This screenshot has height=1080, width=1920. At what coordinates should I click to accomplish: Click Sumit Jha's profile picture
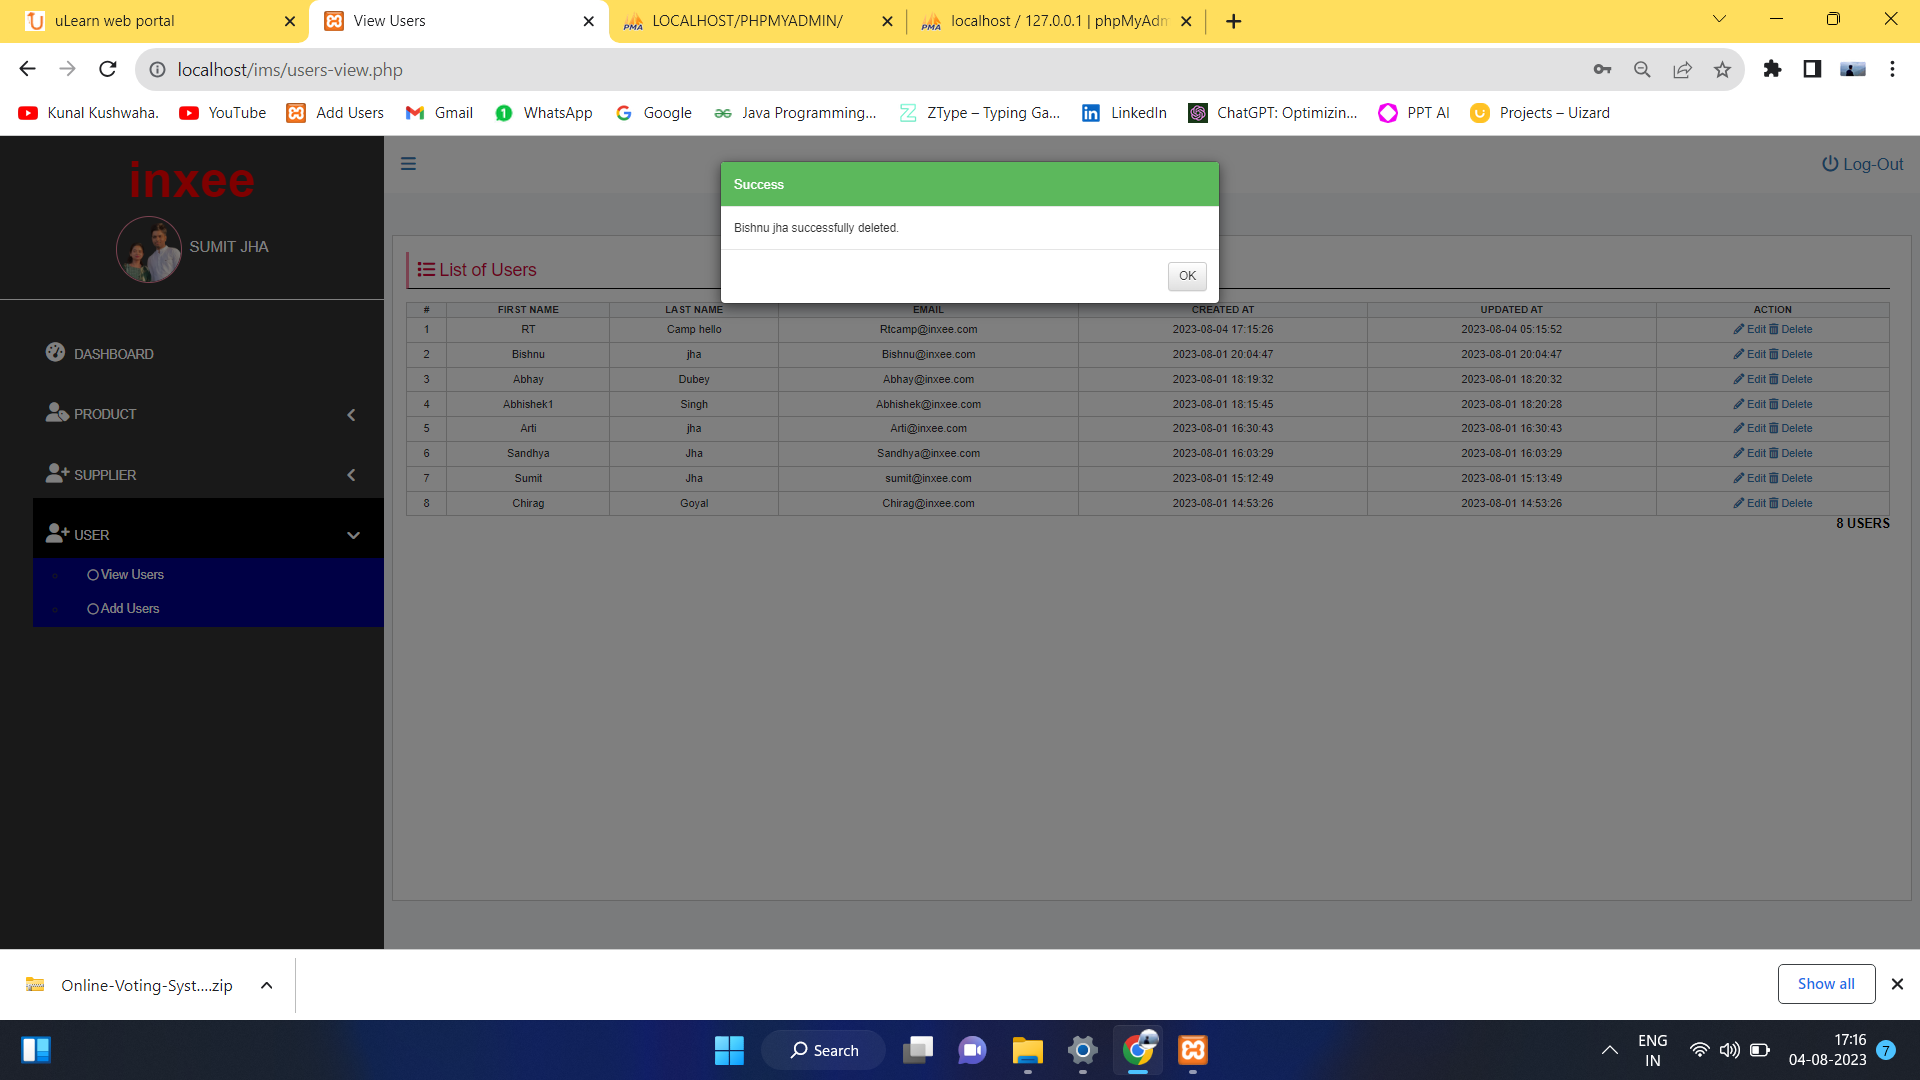(148, 249)
